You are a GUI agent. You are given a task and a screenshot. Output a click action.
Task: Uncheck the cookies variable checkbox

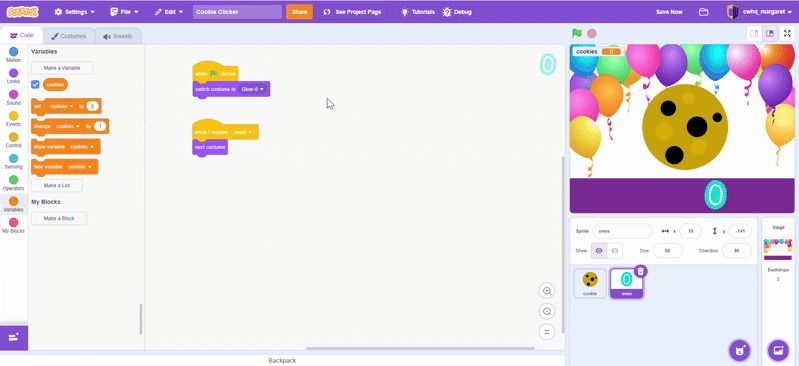pos(35,85)
